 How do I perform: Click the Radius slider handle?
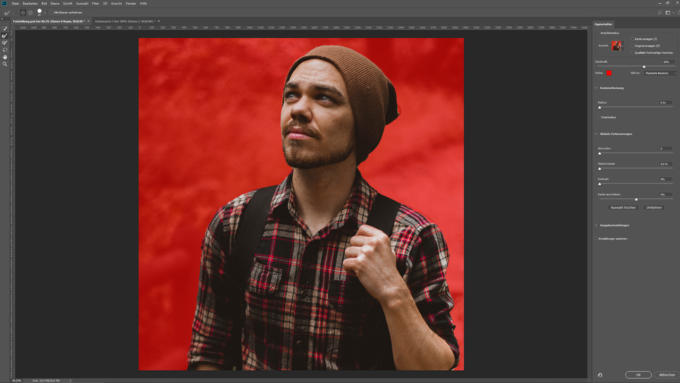(x=600, y=108)
